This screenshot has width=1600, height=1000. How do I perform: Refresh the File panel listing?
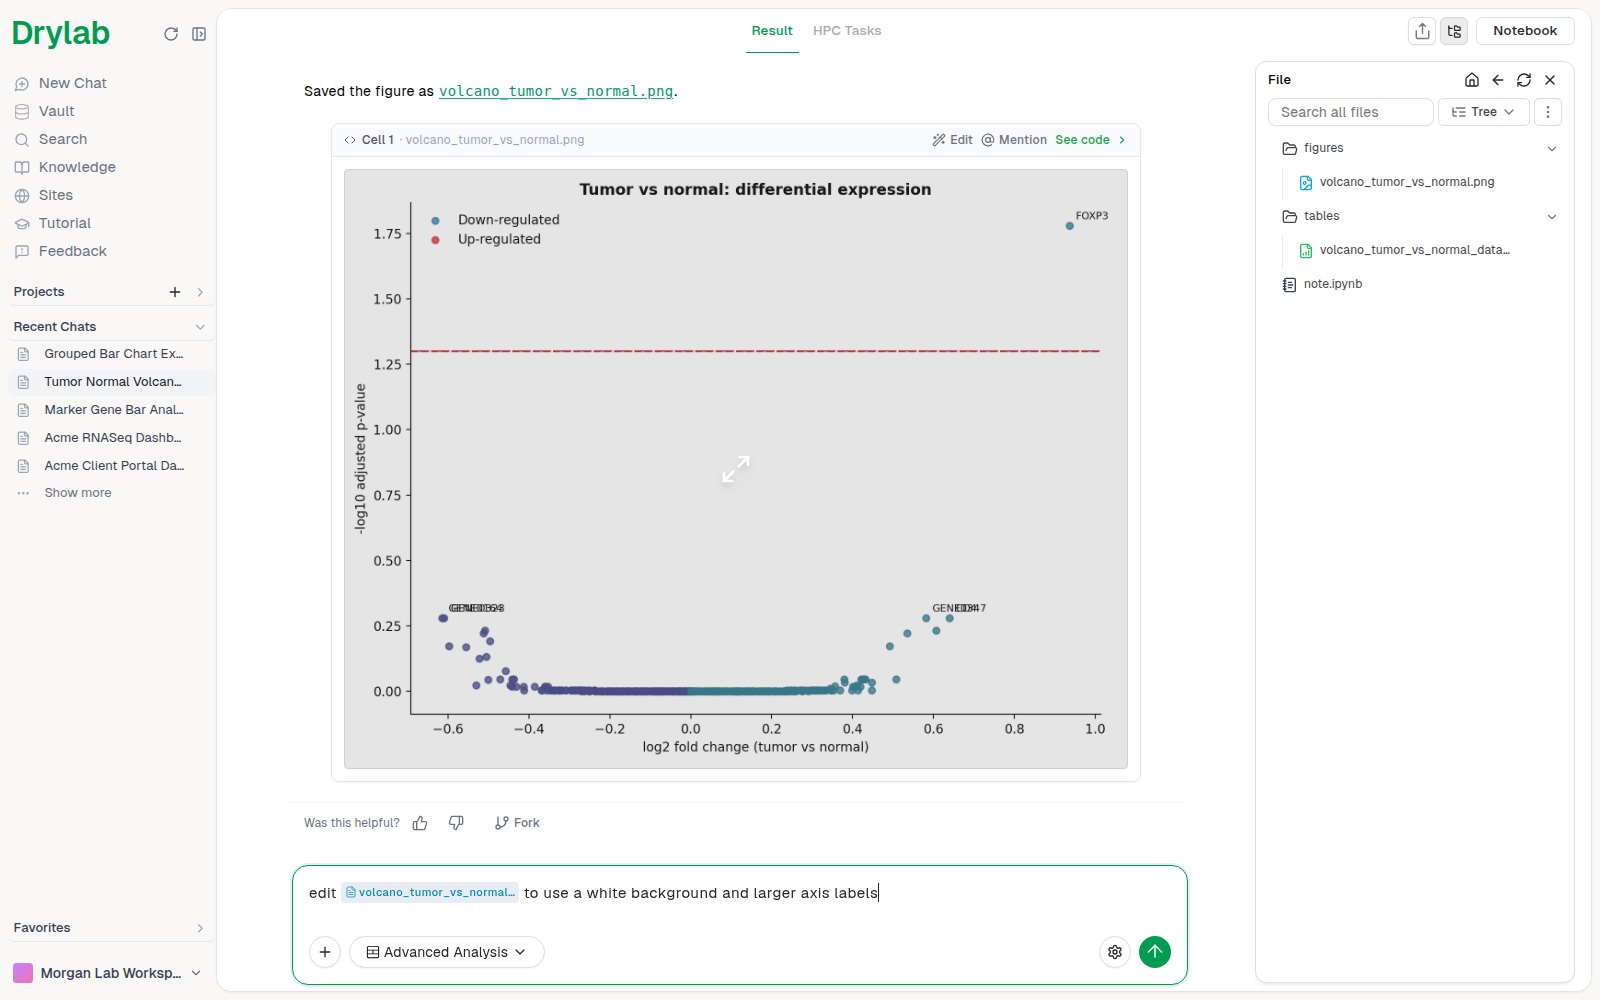[1524, 80]
